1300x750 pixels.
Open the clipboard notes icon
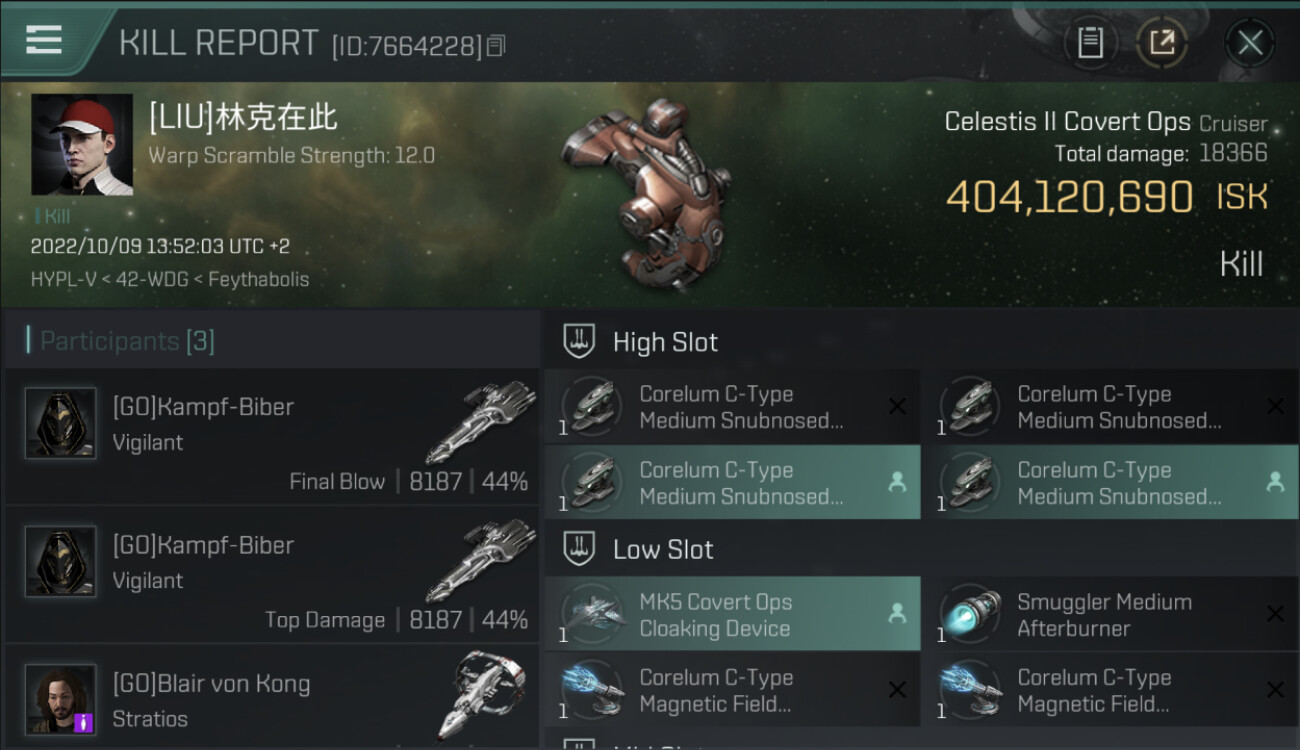tap(1090, 42)
